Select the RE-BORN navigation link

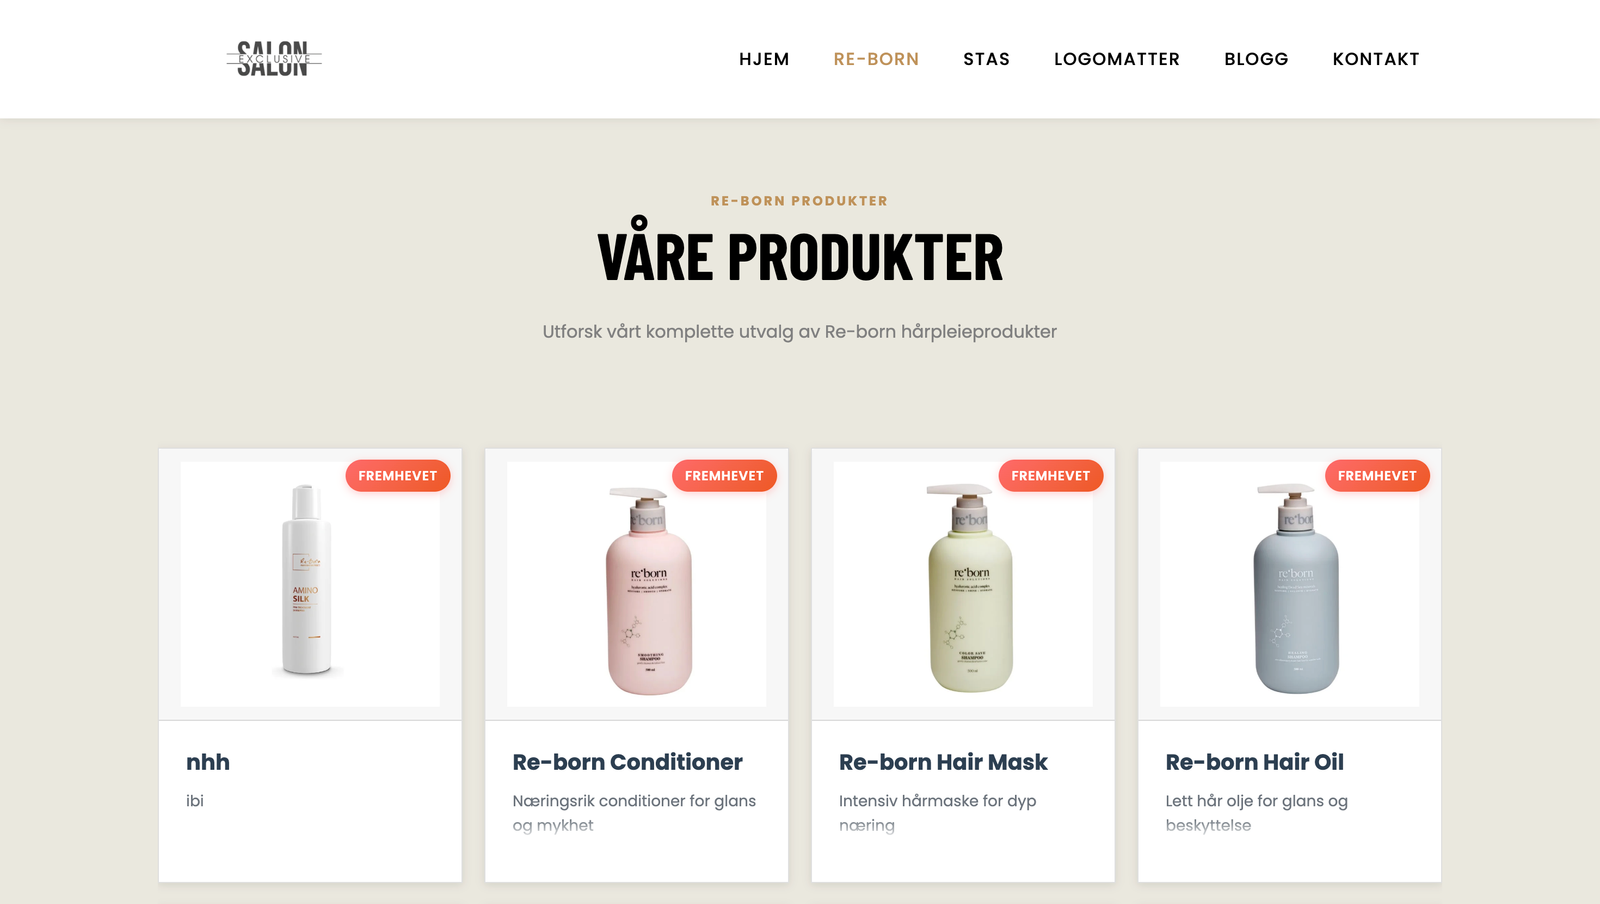(x=876, y=59)
